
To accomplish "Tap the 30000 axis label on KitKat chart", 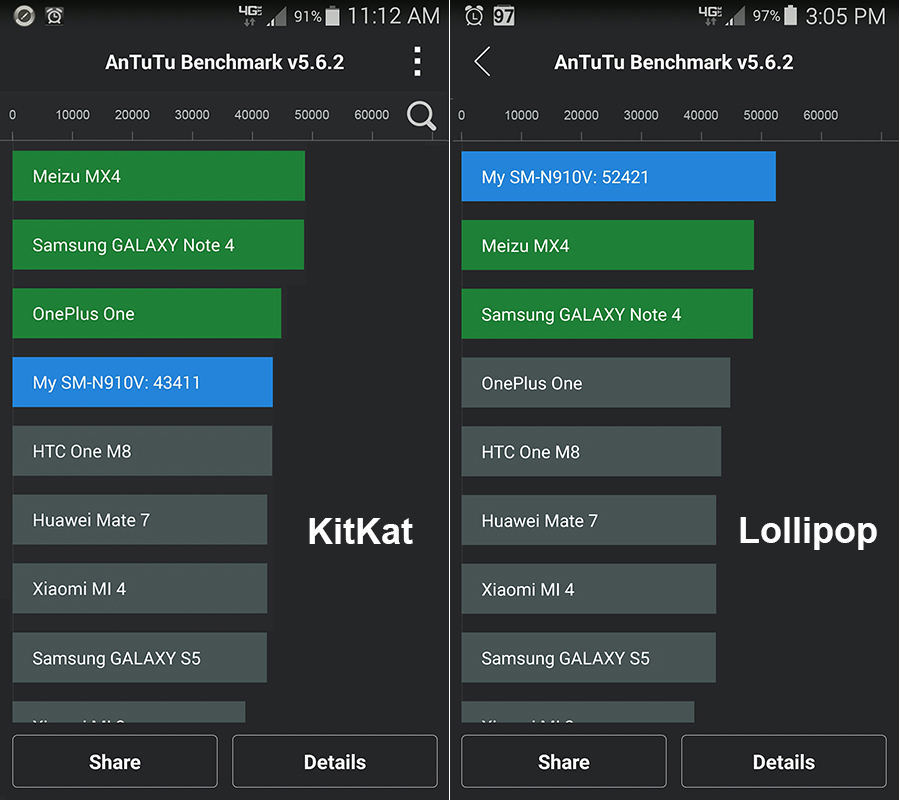I will point(192,115).
